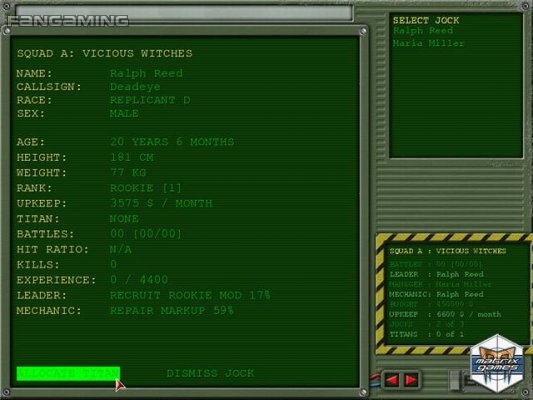Select Ralph Reed in Select Jock list
The image size is (533, 400).
[423, 31]
